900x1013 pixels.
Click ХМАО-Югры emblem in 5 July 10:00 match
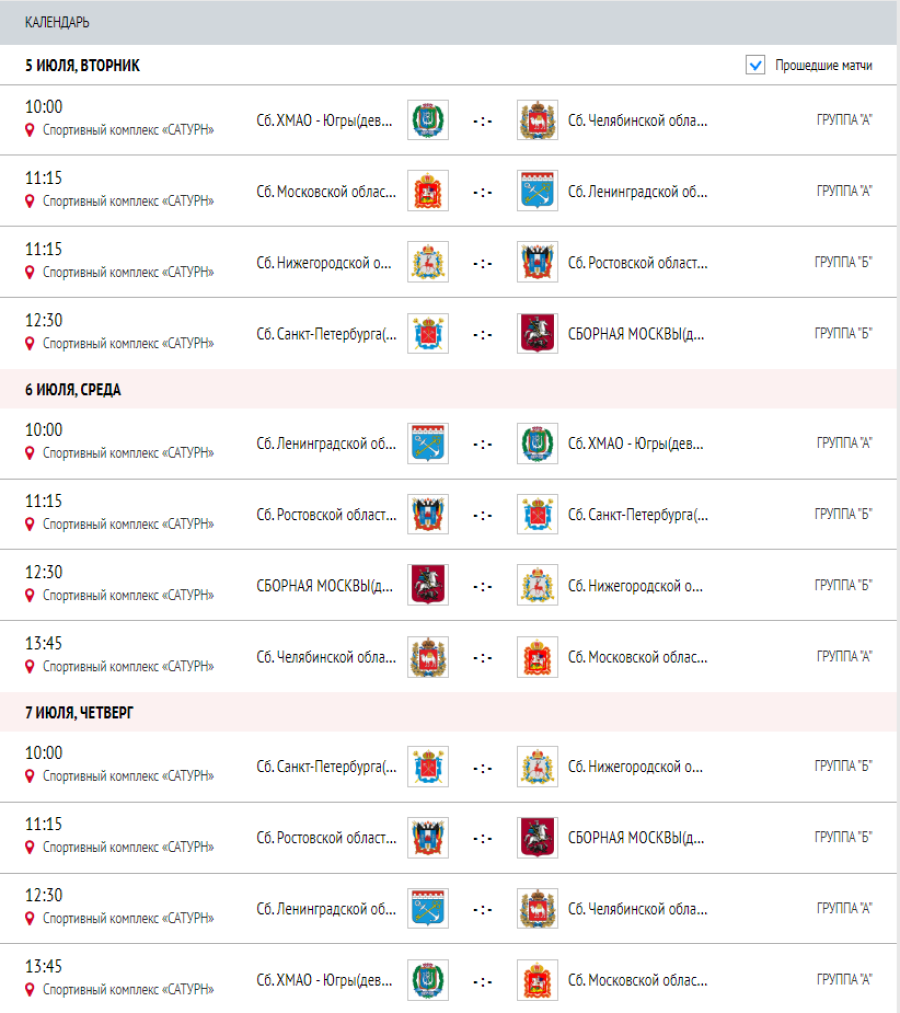point(428,120)
